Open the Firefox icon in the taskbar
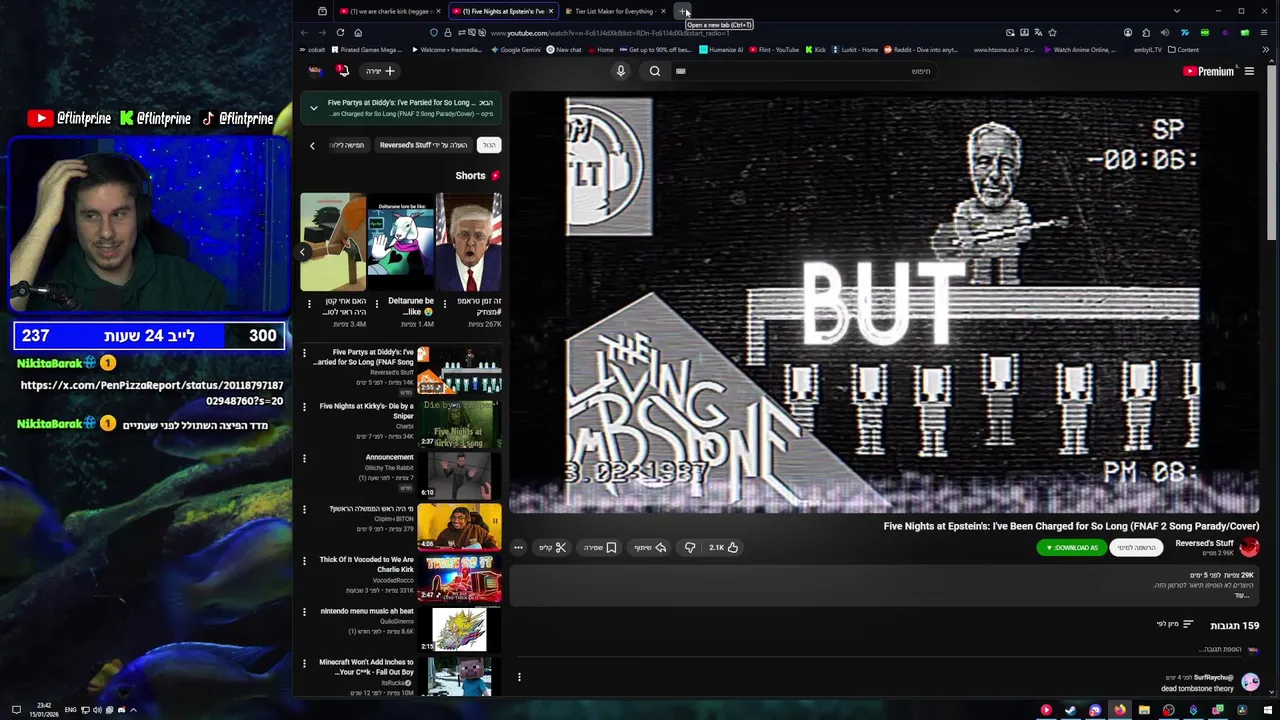 (x=1120, y=710)
